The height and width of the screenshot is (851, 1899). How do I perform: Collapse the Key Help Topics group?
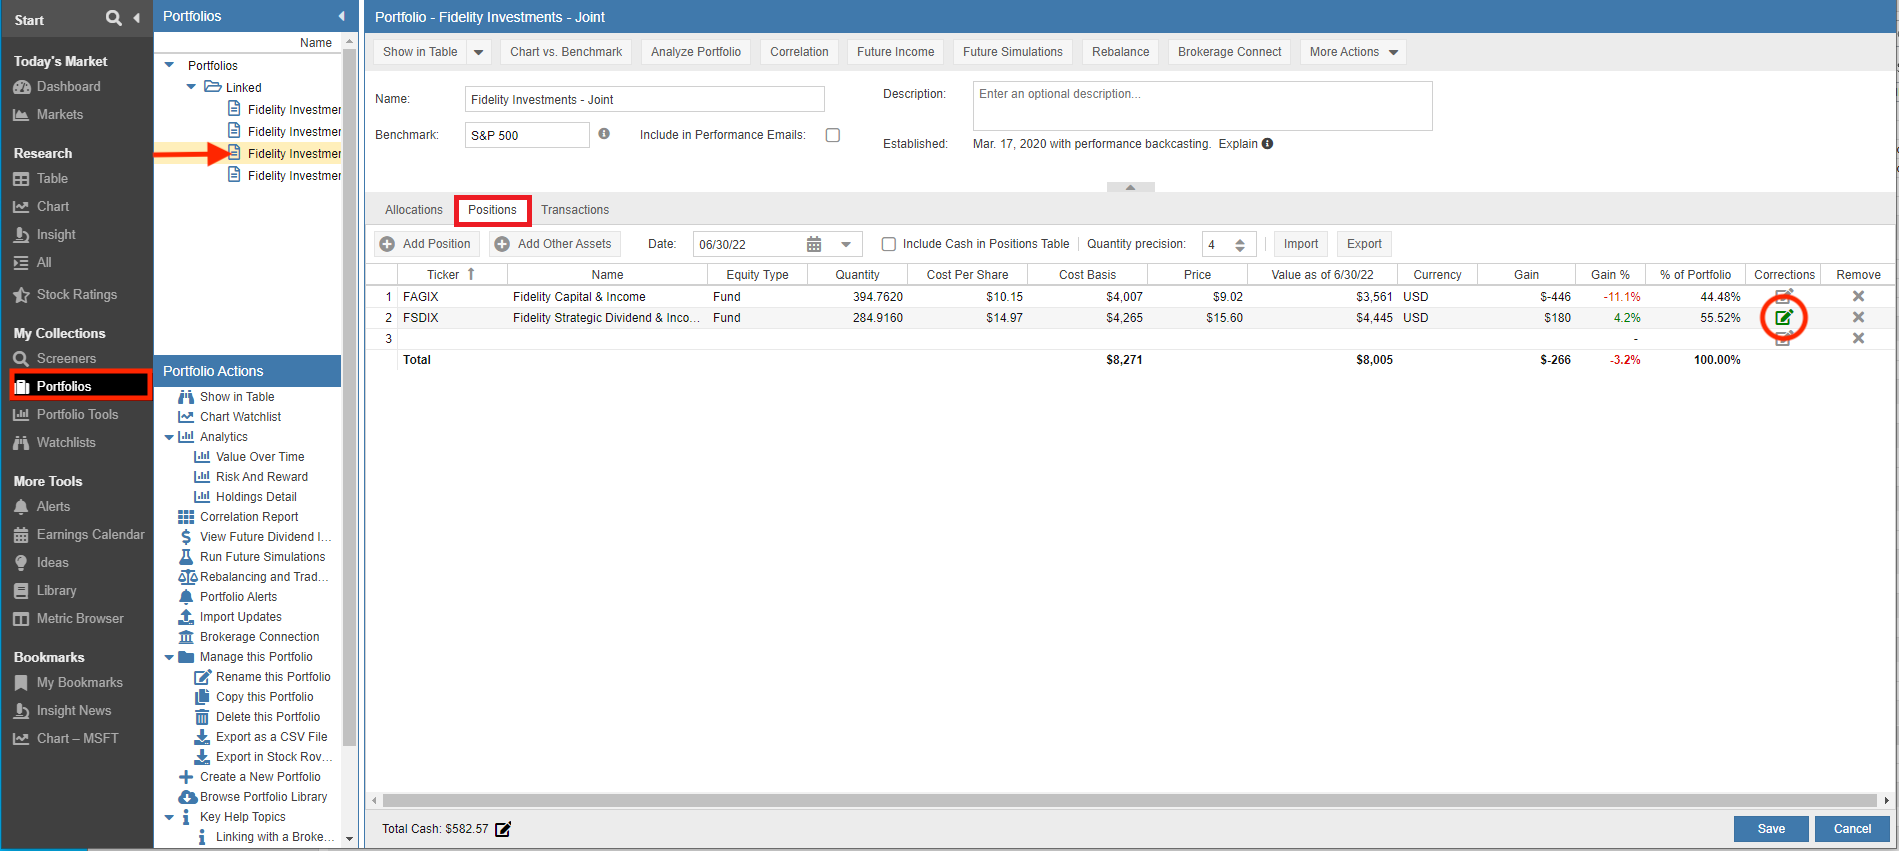[169, 817]
